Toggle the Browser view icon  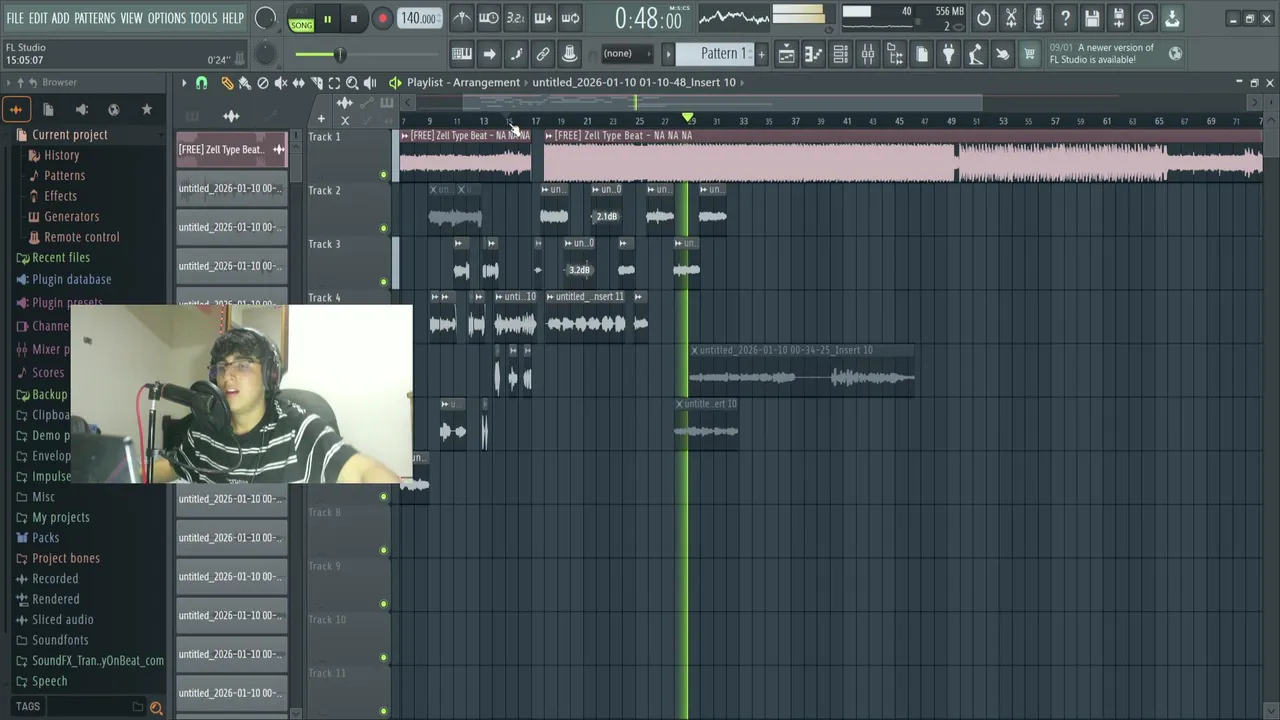coord(895,54)
